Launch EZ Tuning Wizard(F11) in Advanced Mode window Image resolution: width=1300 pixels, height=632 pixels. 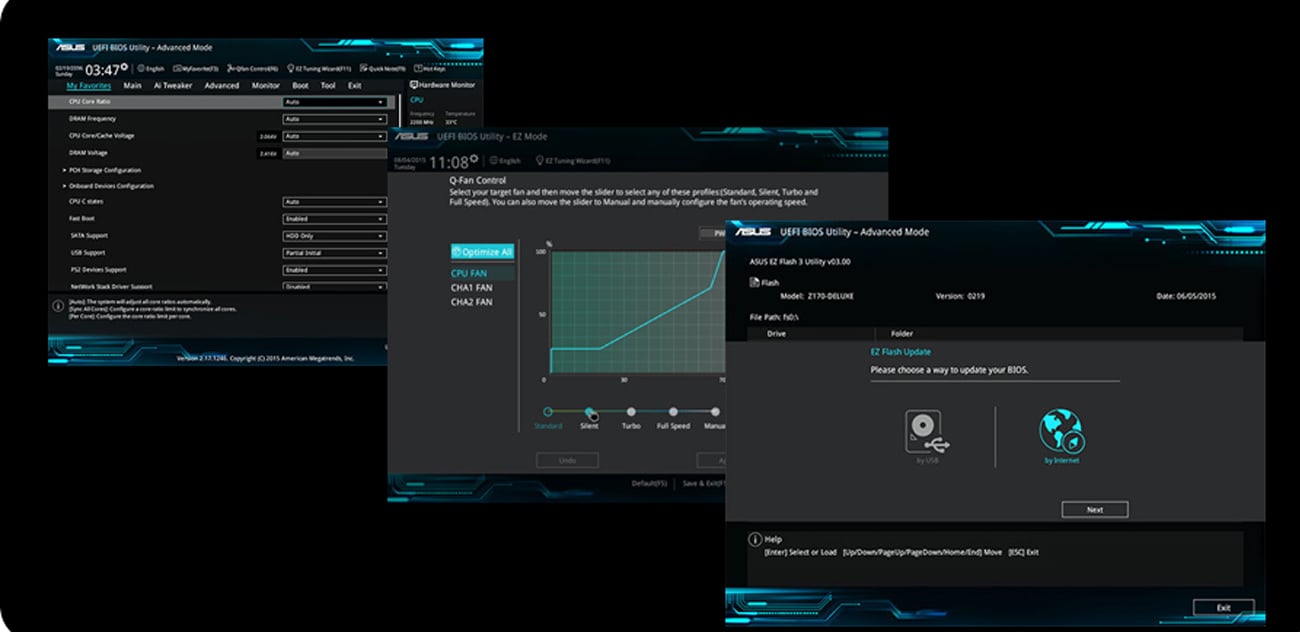point(318,69)
